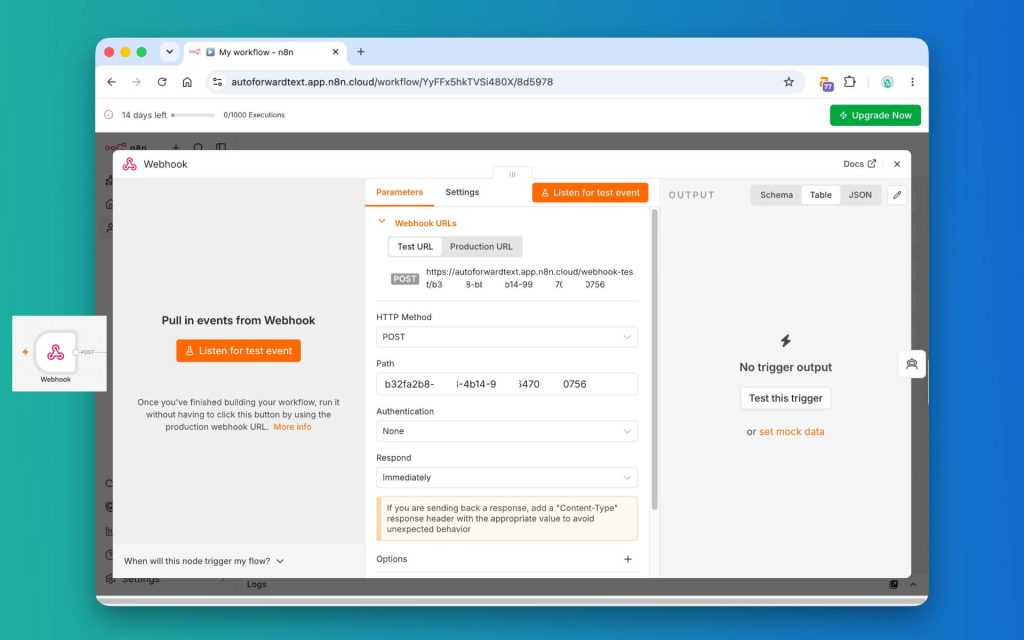Open the More info link

[292, 426]
